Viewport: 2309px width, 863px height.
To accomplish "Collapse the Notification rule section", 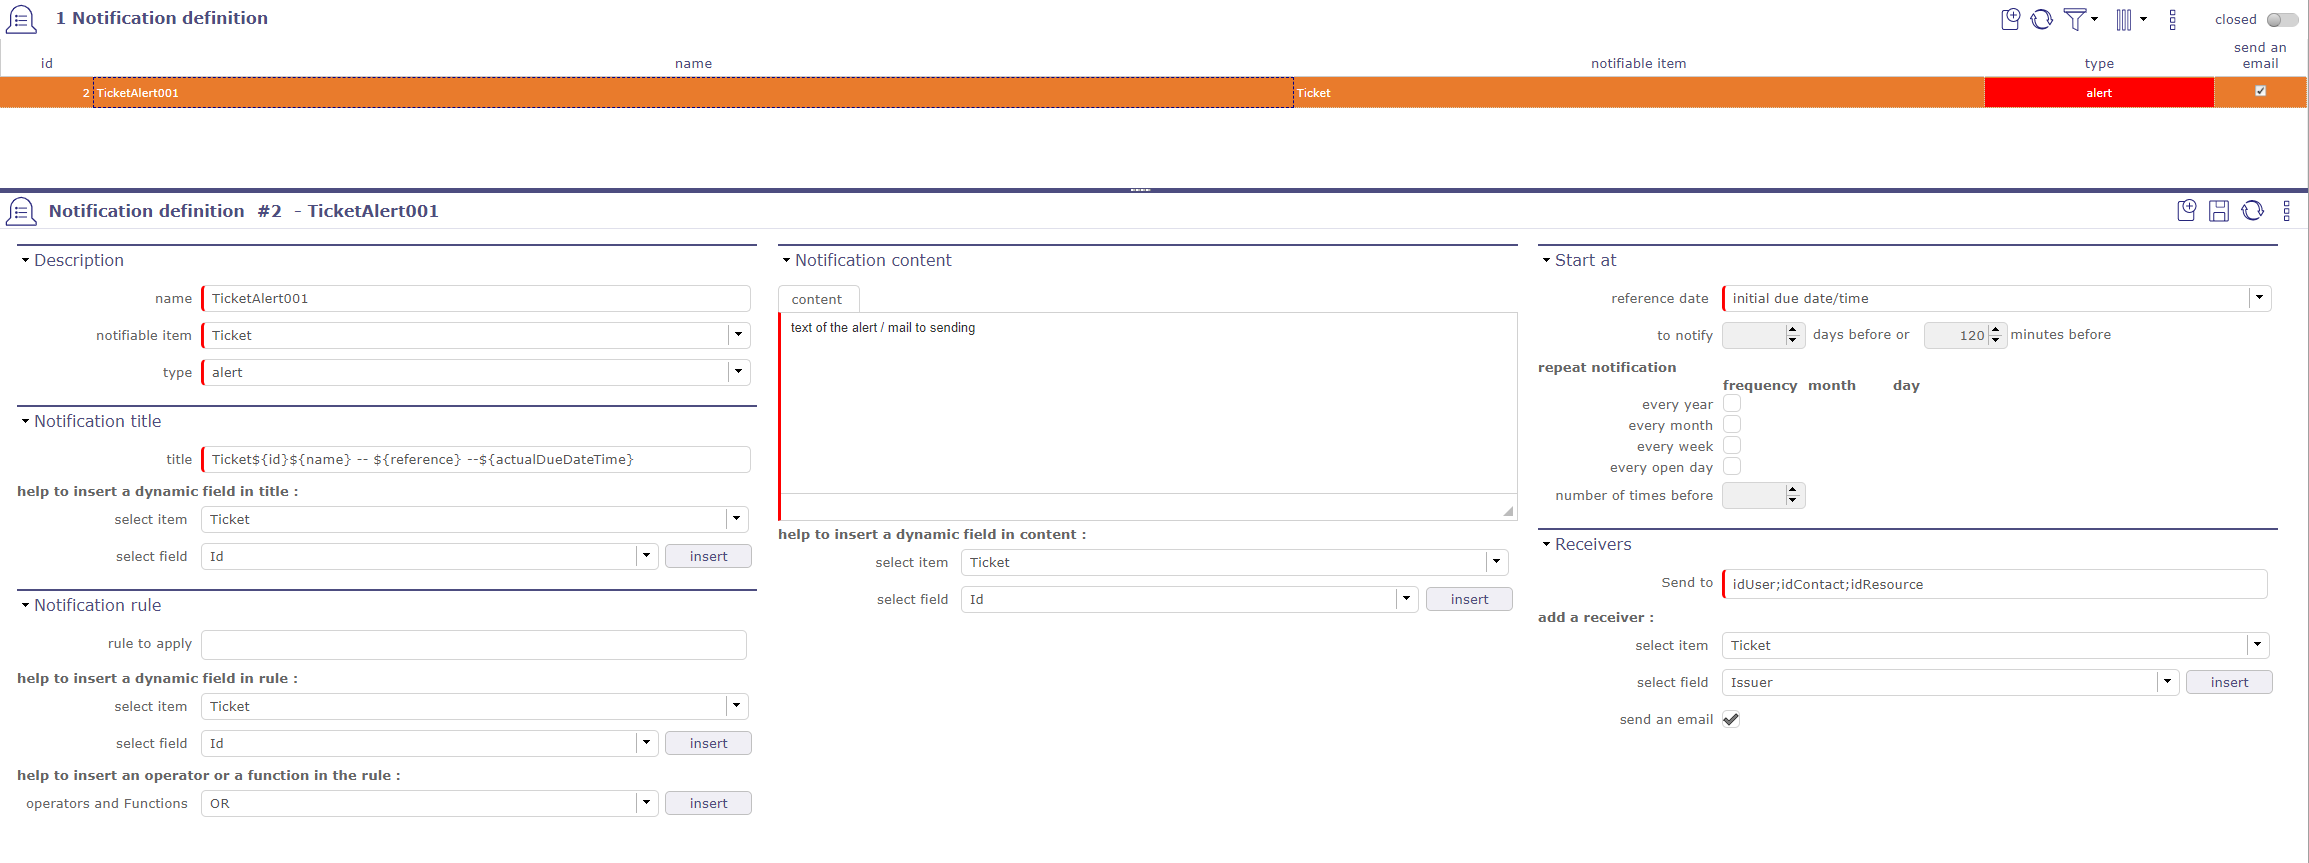I will pyautogui.click(x=26, y=605).
